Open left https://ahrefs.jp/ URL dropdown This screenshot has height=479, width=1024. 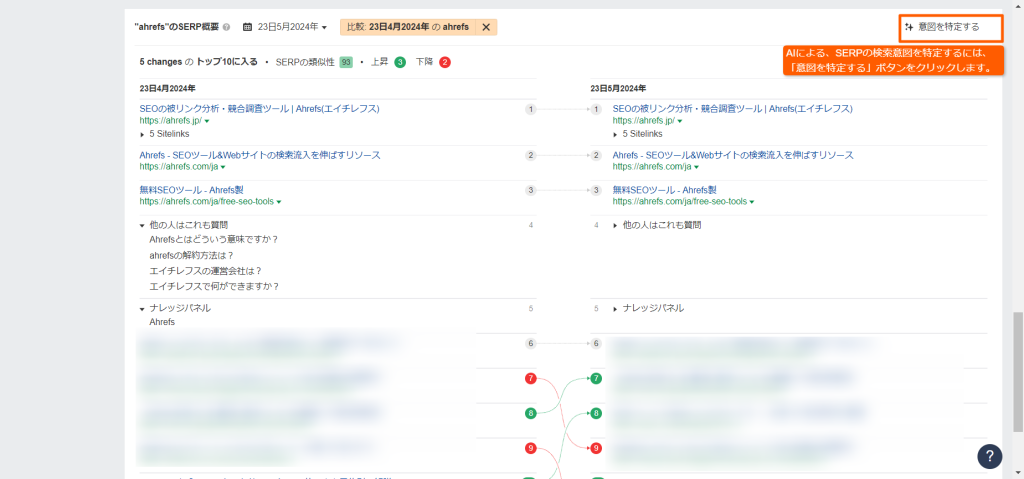point(207,122)
